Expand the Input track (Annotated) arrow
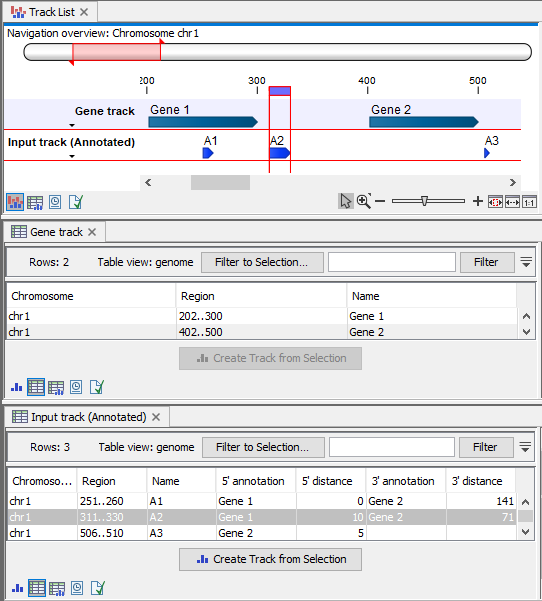Screen dimensions: 542x601 [72, 156]
